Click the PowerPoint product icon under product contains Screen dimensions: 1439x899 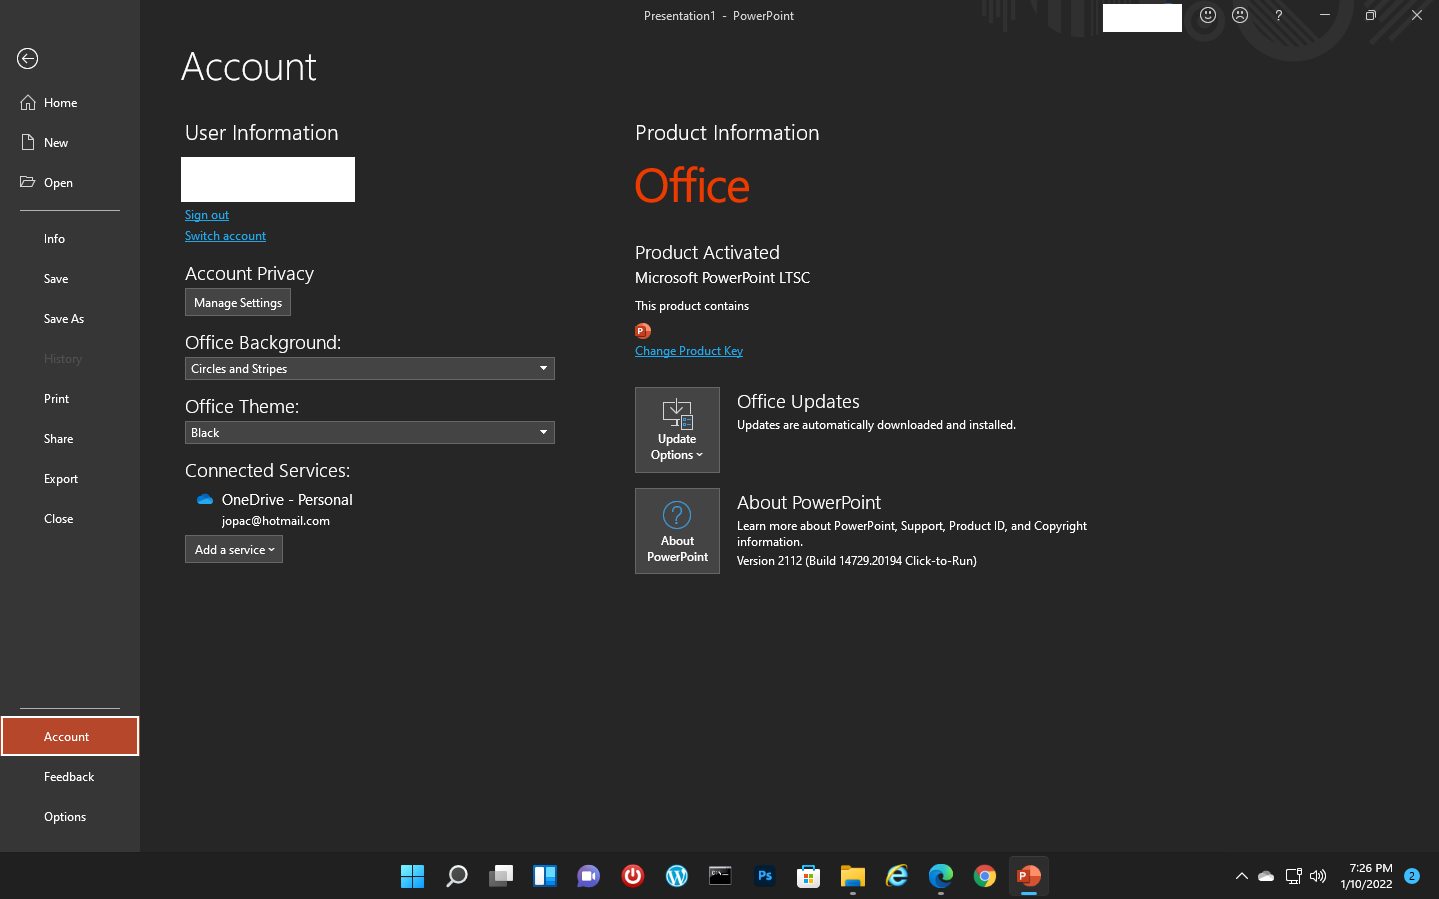tap(643, 331)
